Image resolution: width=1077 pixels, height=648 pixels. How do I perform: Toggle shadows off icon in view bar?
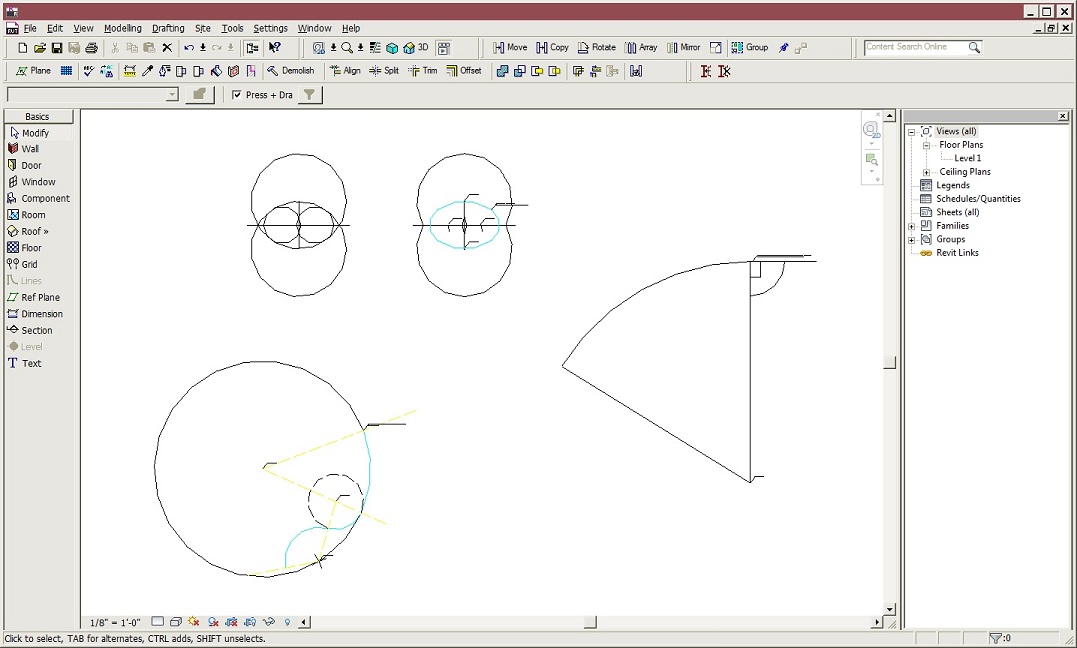[x=194, y=622]
